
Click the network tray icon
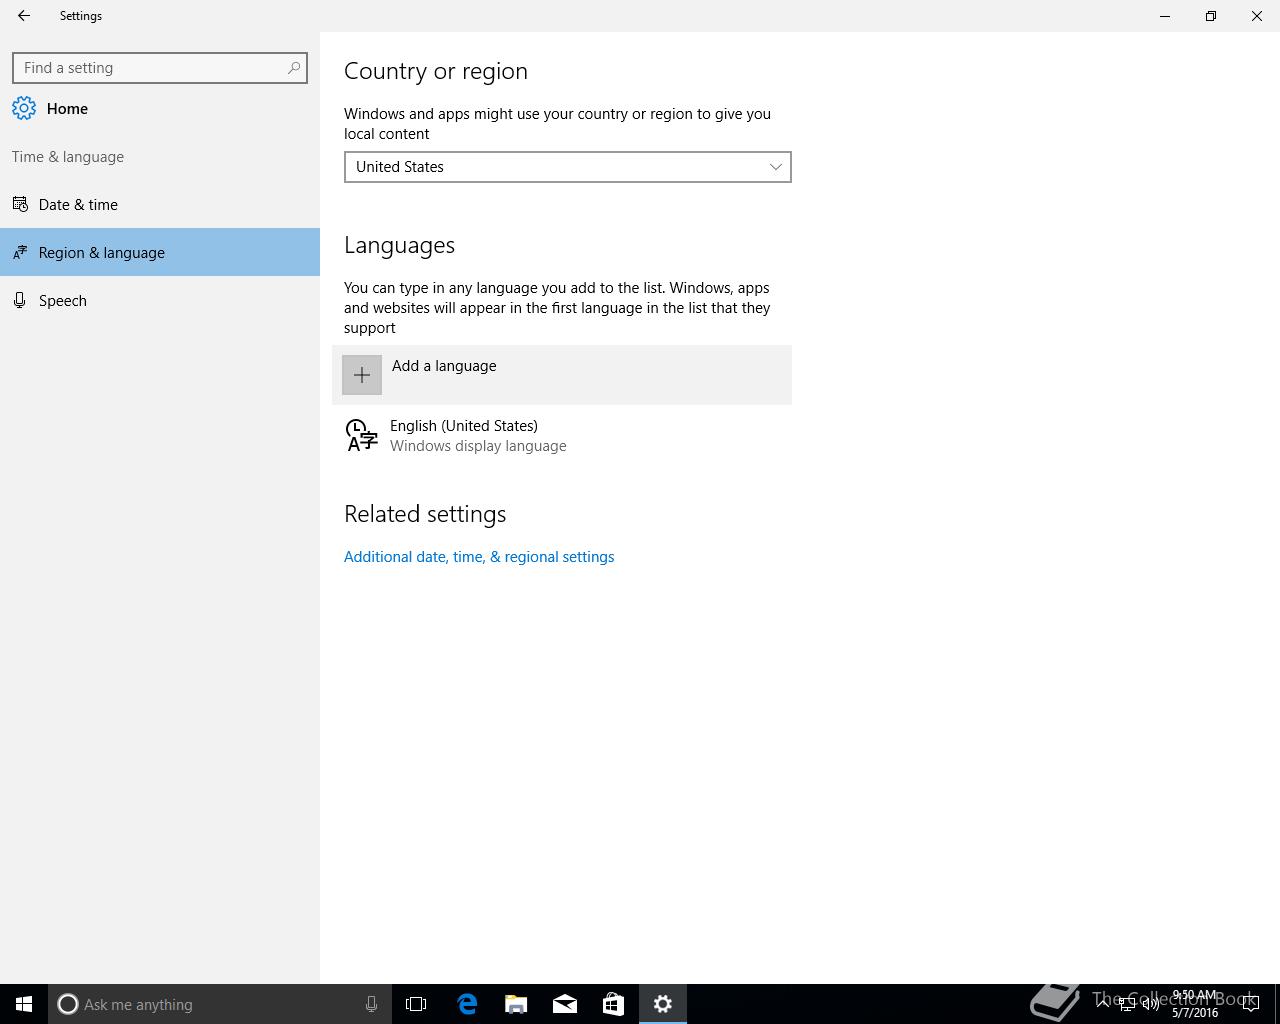(1127, 1004)
